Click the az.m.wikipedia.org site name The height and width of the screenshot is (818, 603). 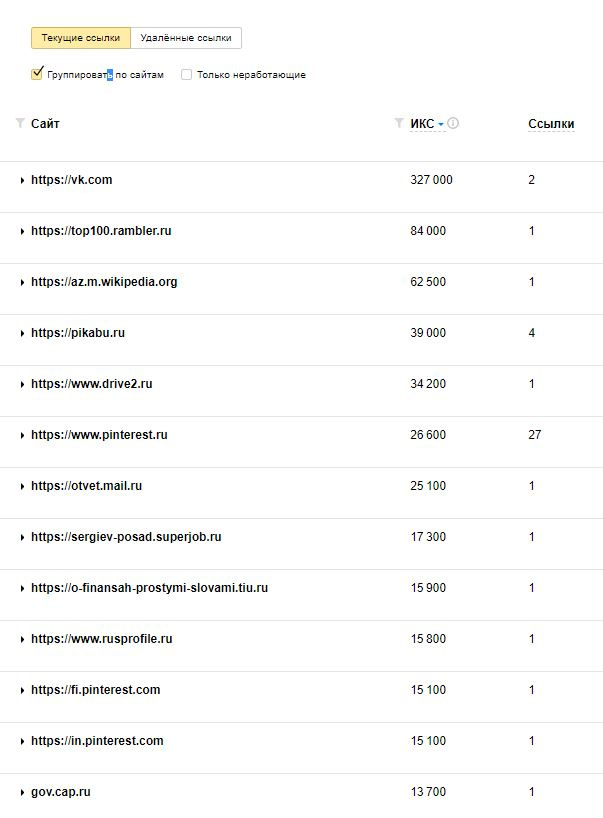coord(104,282)
